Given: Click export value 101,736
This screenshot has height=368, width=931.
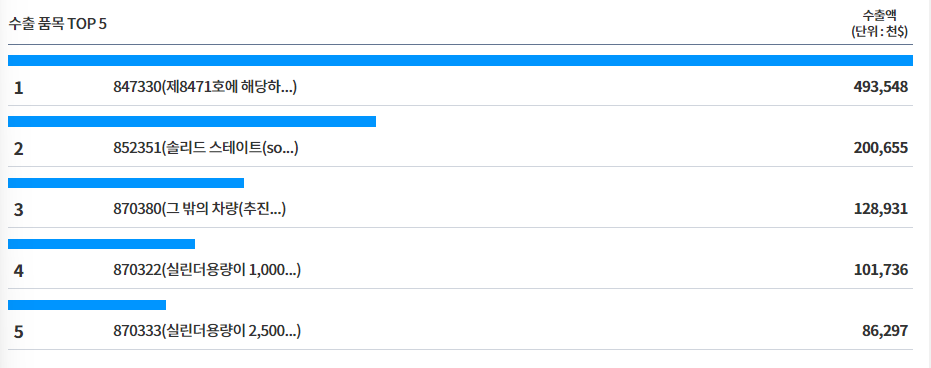Looking at the screenshot, I should click(881, 270).
